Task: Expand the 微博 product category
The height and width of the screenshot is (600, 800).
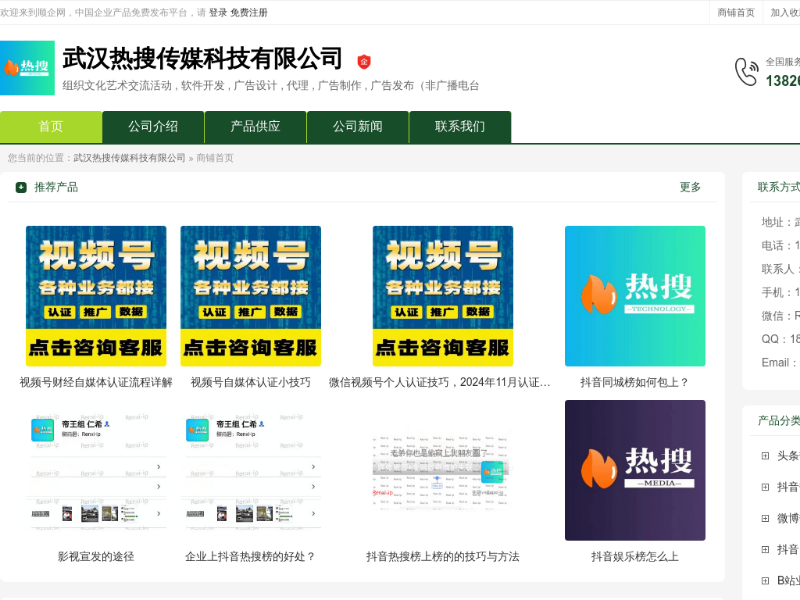Action: point(765,518)
